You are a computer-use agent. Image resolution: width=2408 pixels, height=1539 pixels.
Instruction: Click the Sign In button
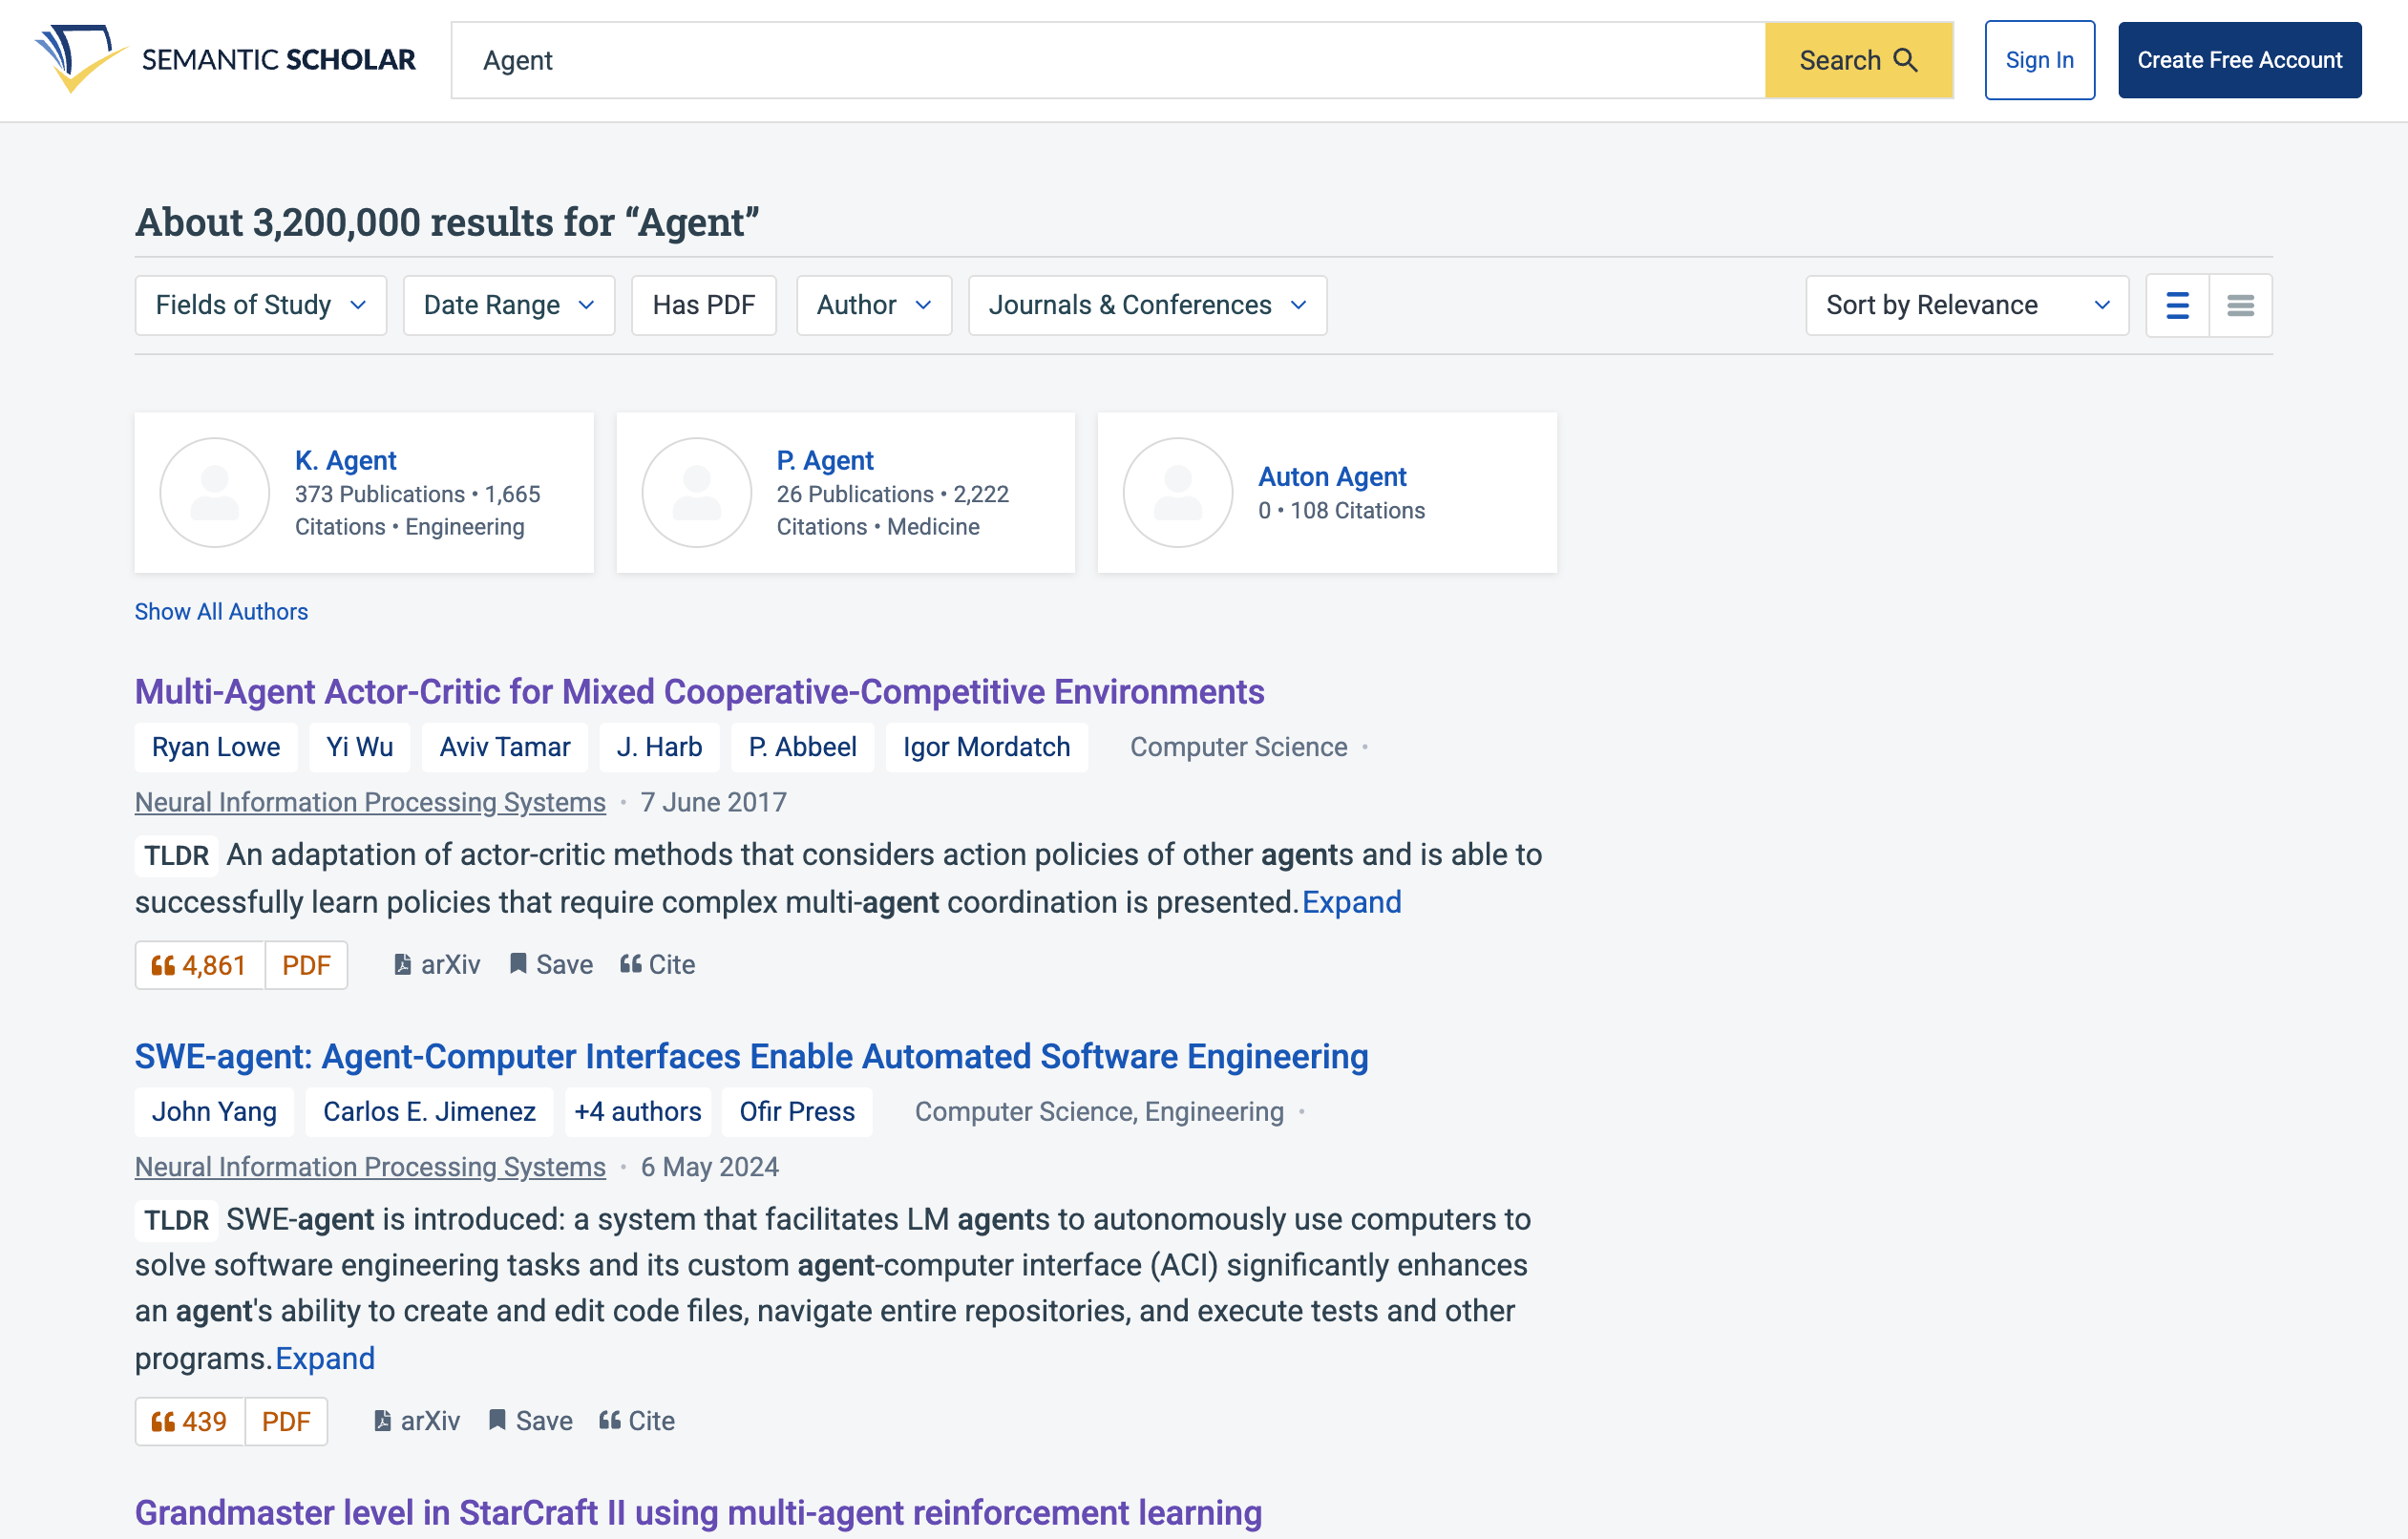tap(2039, 60)
